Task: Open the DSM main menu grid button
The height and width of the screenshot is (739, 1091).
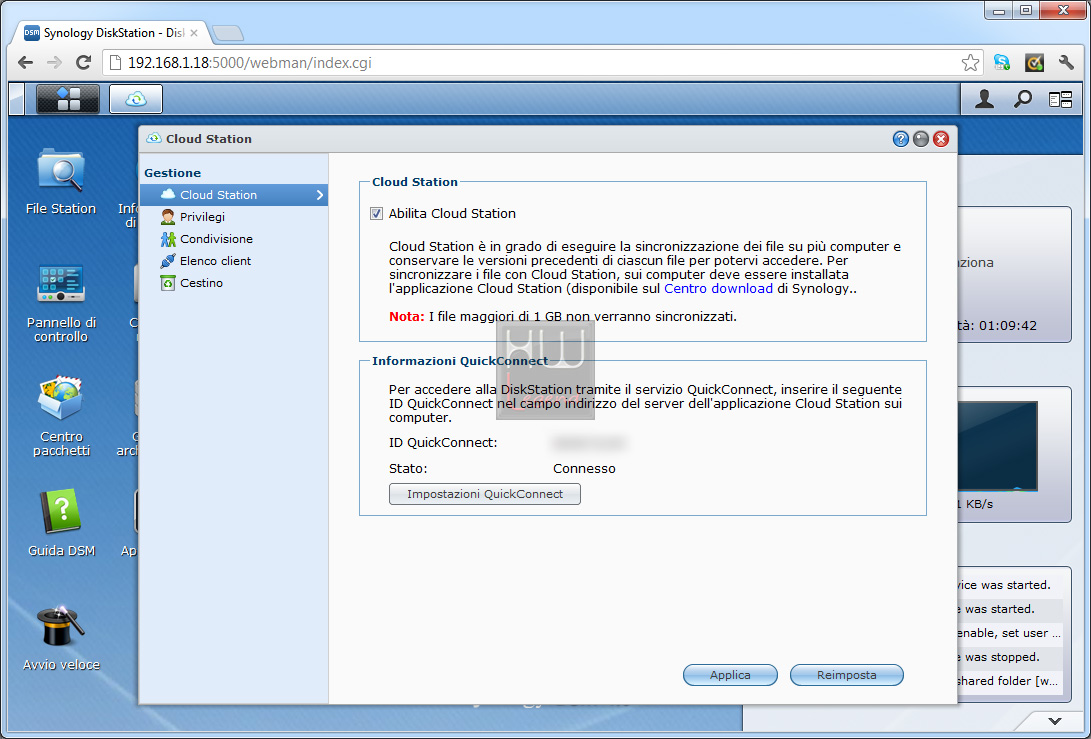Action: pyautogui.click(x=68, y=99)
